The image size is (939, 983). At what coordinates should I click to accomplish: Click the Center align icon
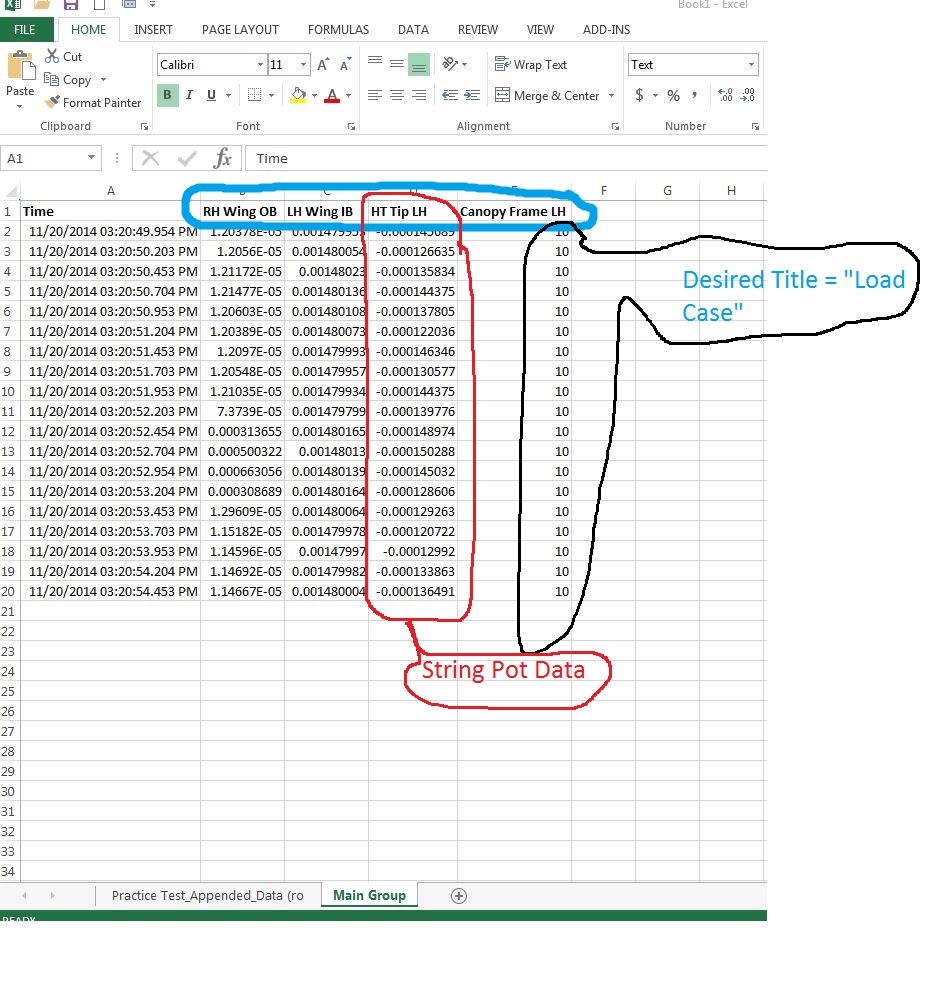(x=397, y=96)
